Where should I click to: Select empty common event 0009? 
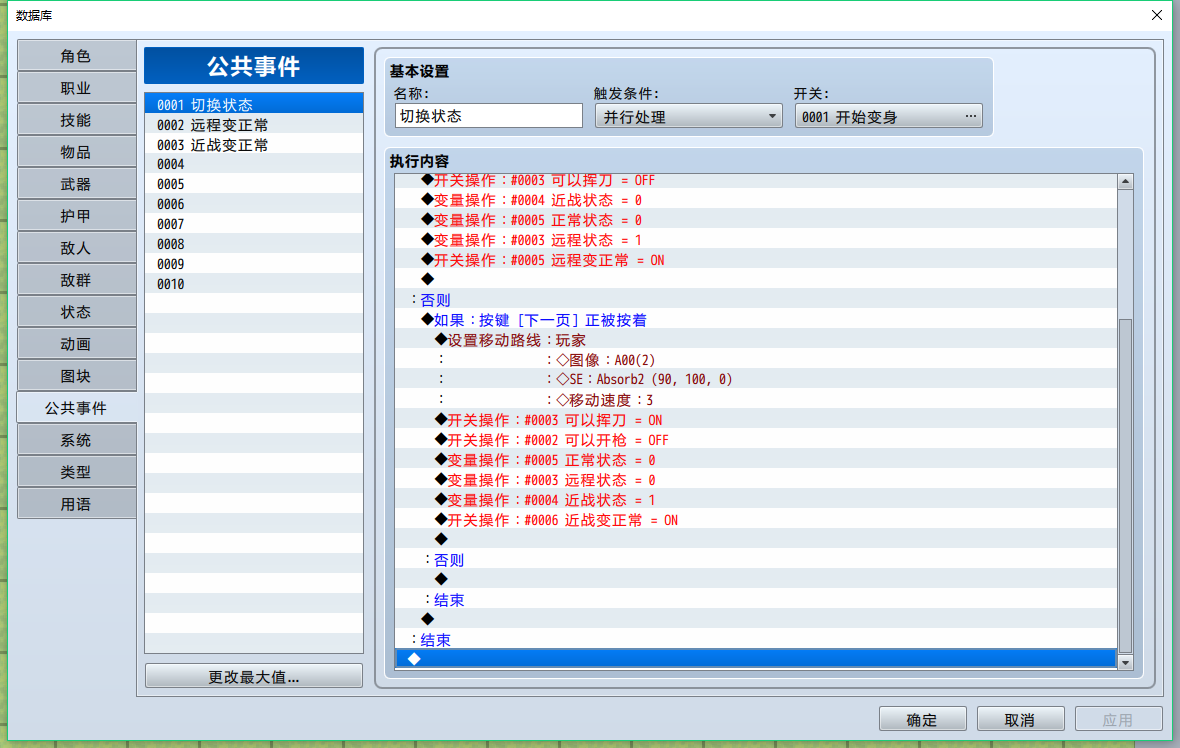[254, 264]
